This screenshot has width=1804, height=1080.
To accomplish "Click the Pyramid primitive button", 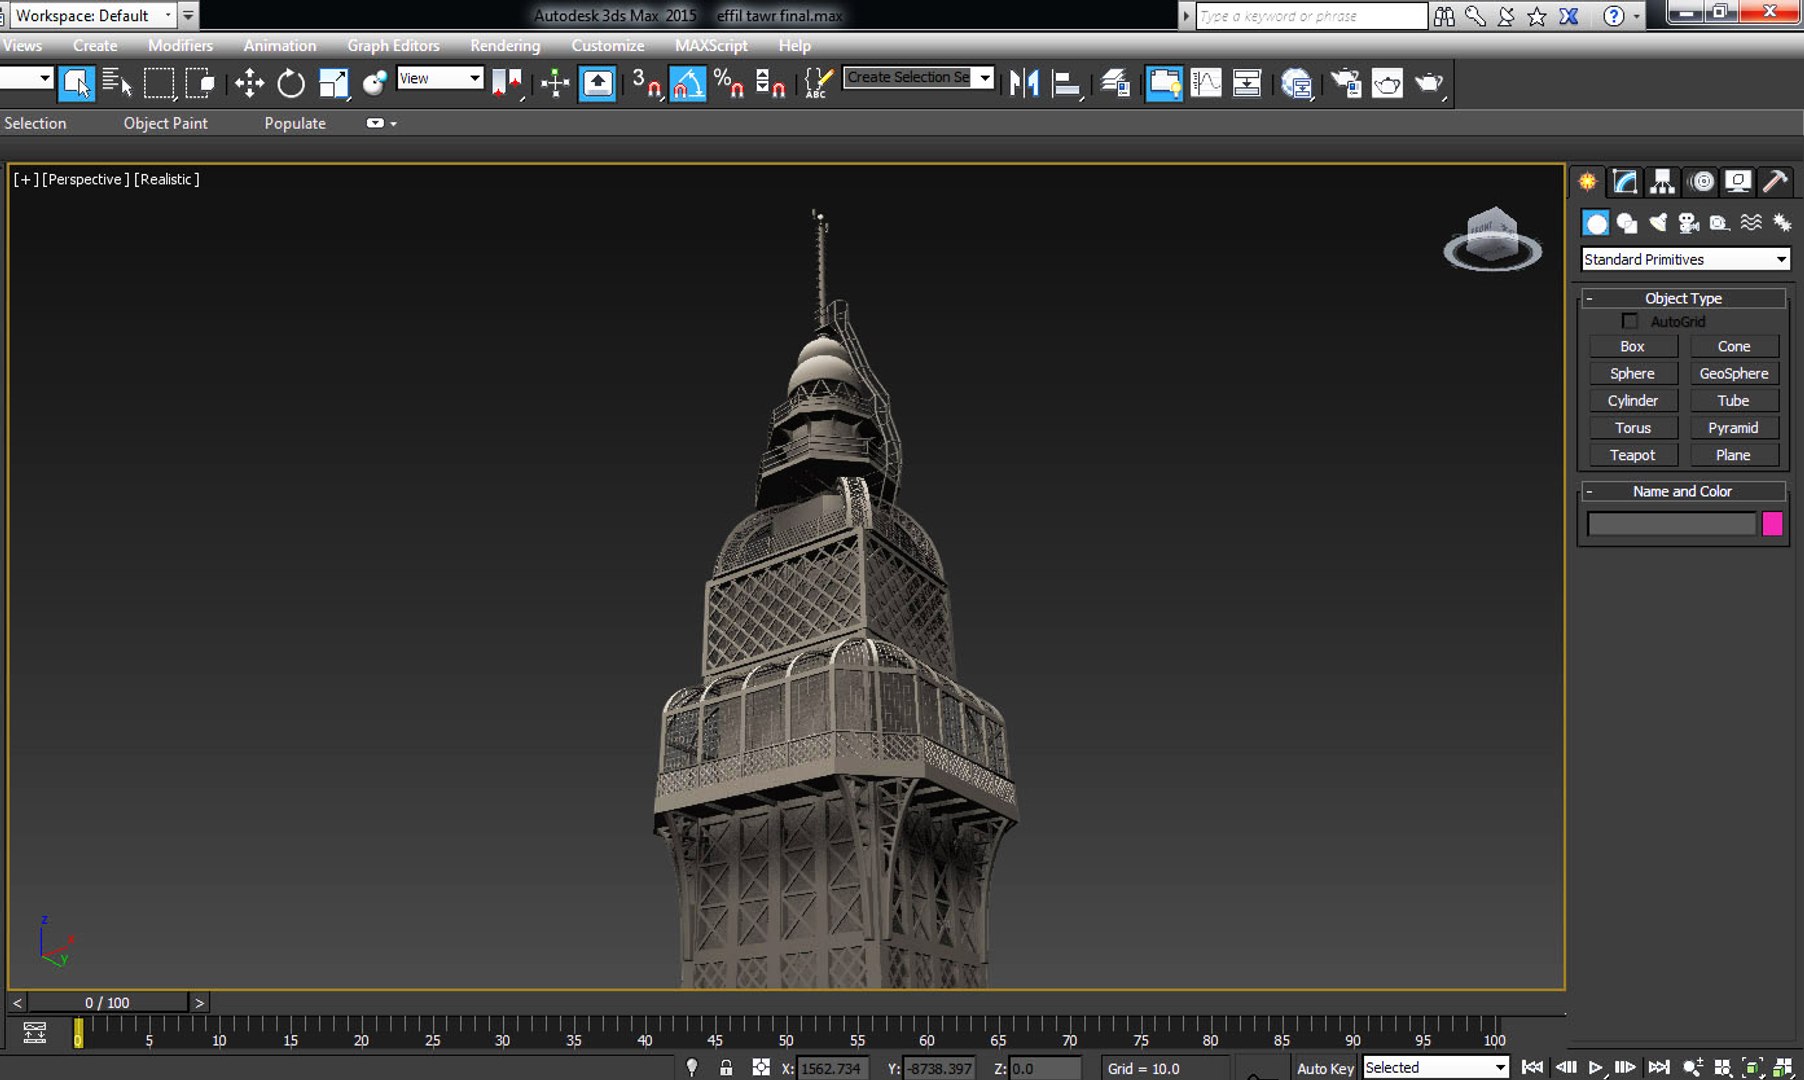I will tap(1733, 428).
